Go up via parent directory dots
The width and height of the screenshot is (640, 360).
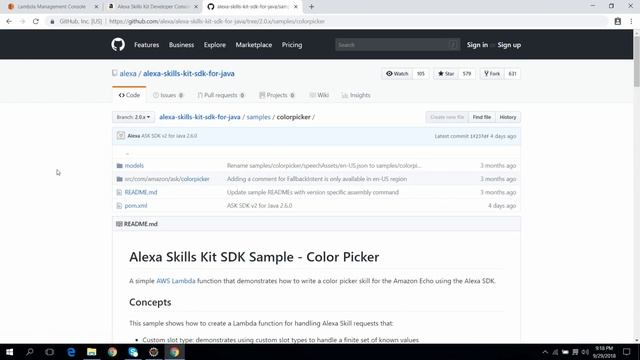[127, 153]
